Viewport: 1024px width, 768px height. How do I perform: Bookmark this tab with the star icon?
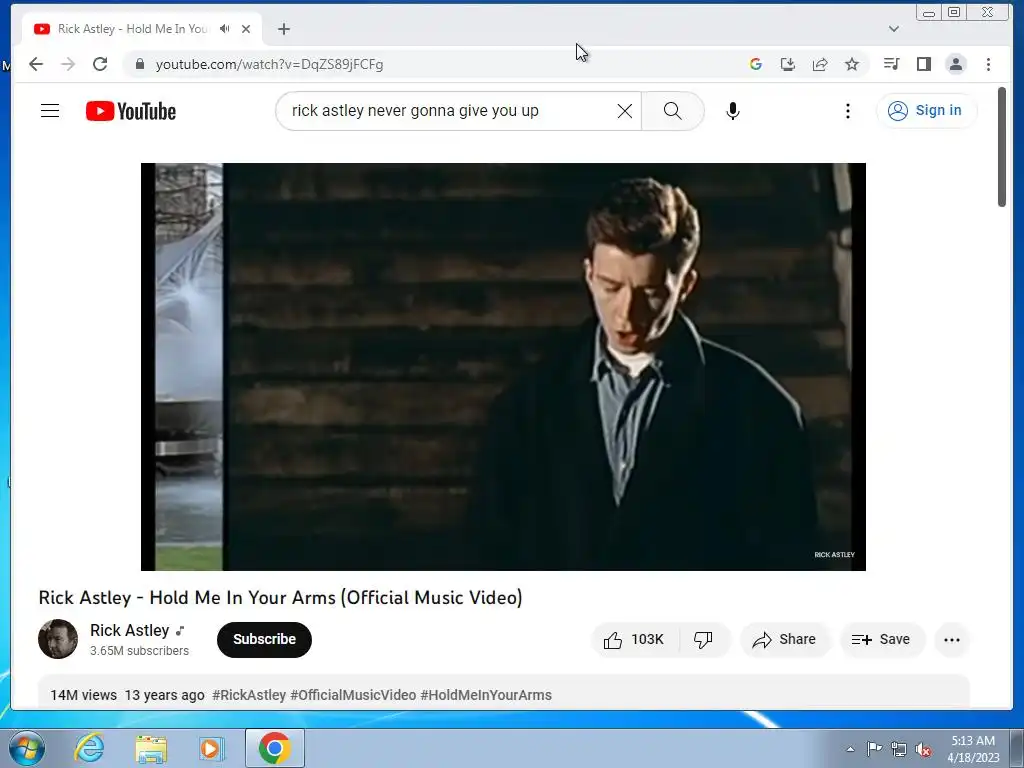852,64
